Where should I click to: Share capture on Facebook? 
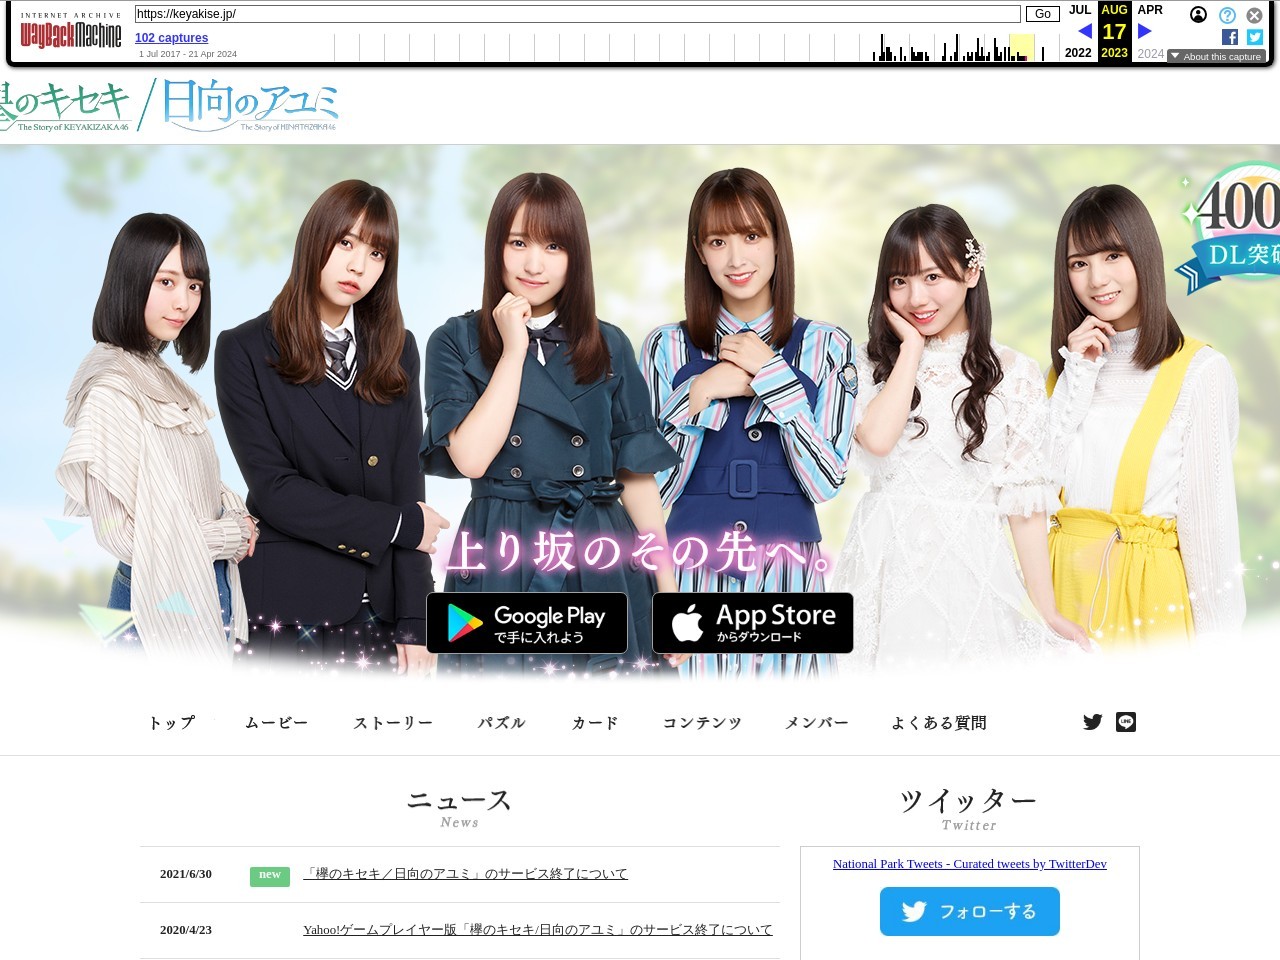point(1230,37)
